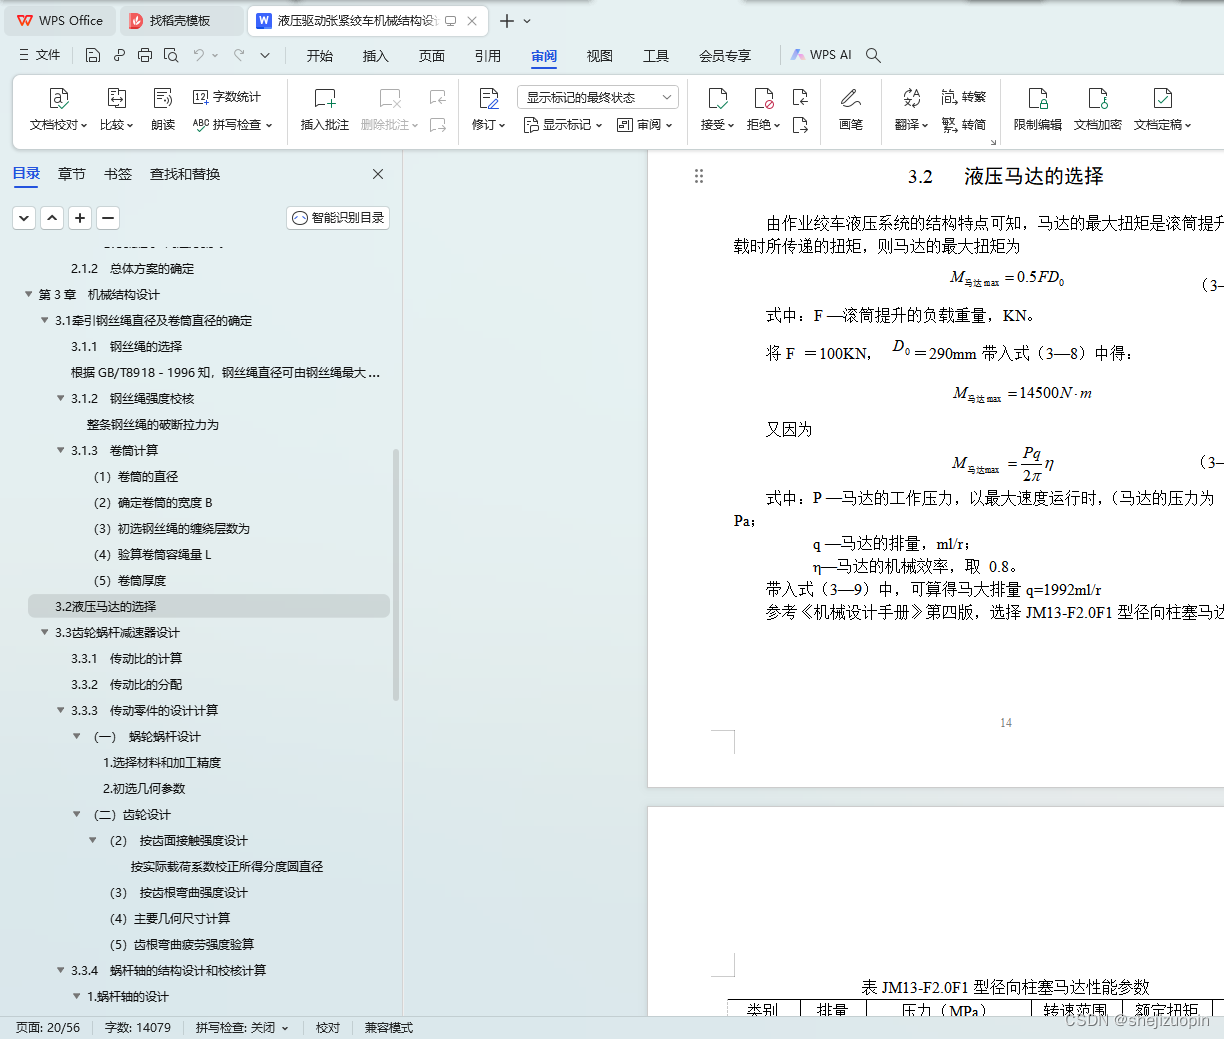The width and height of the screenshot is (1224, 1039).
Task: Click the save icon in quick toolbar
Action: 93,55
